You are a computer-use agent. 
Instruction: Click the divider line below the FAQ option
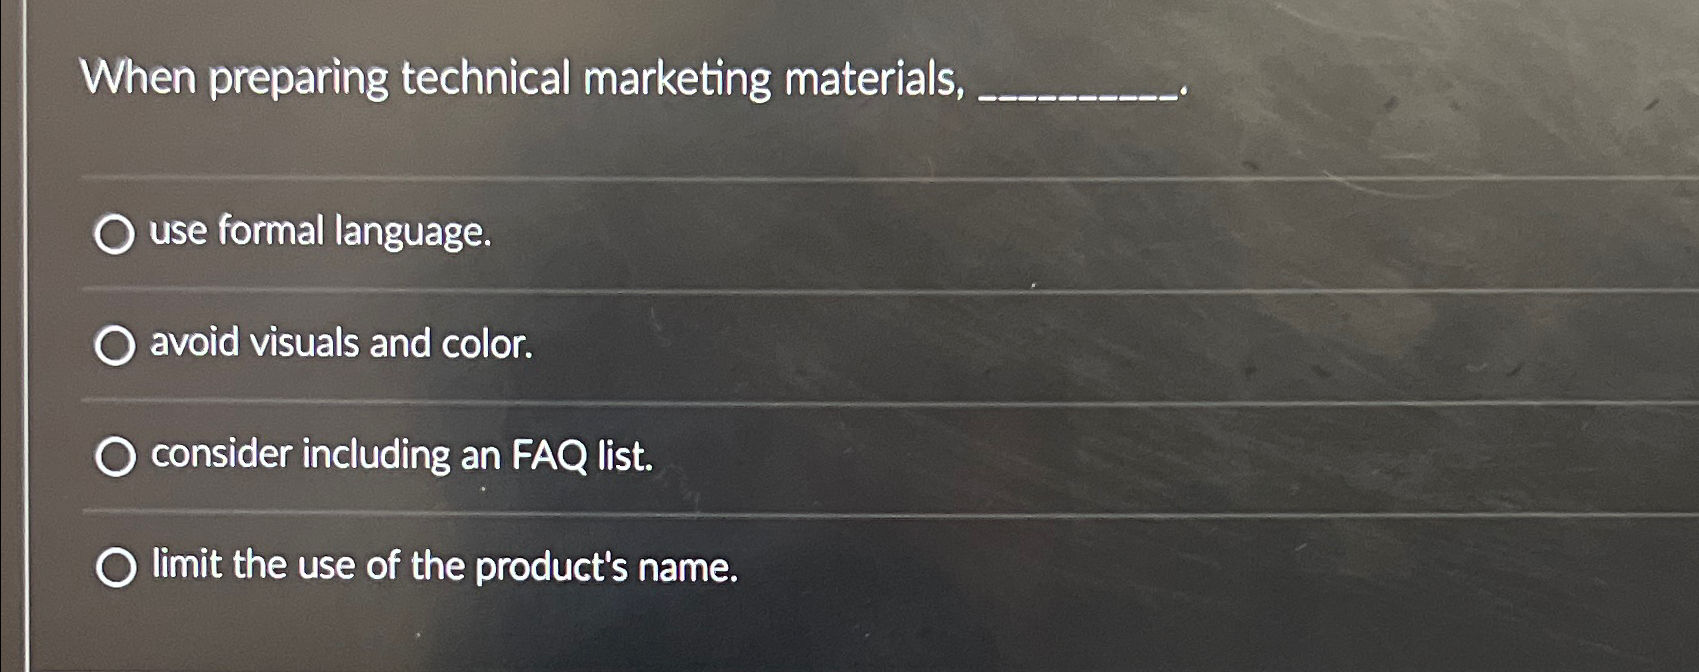(700, 512)
